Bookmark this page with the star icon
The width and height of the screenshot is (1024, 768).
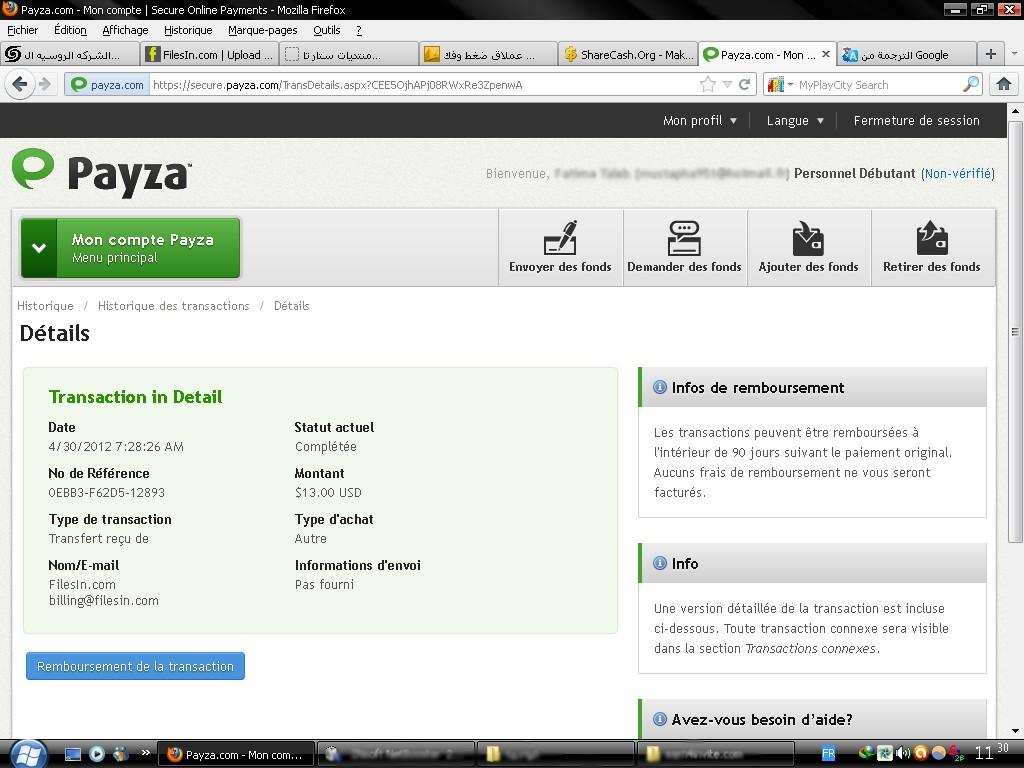(707, 84)
